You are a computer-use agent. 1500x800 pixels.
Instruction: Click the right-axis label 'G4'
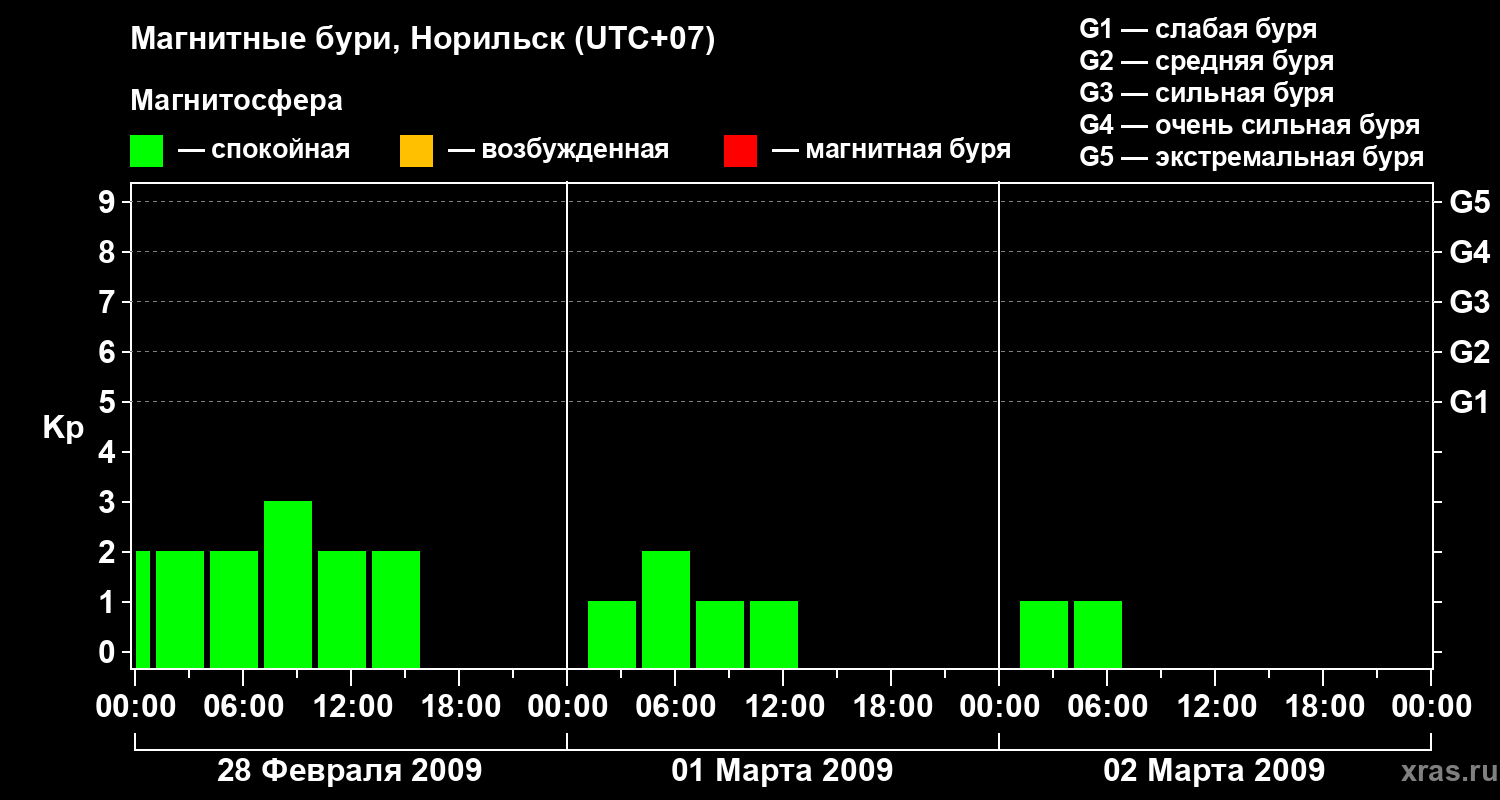pyautogui.click(x=1469, y=252)
